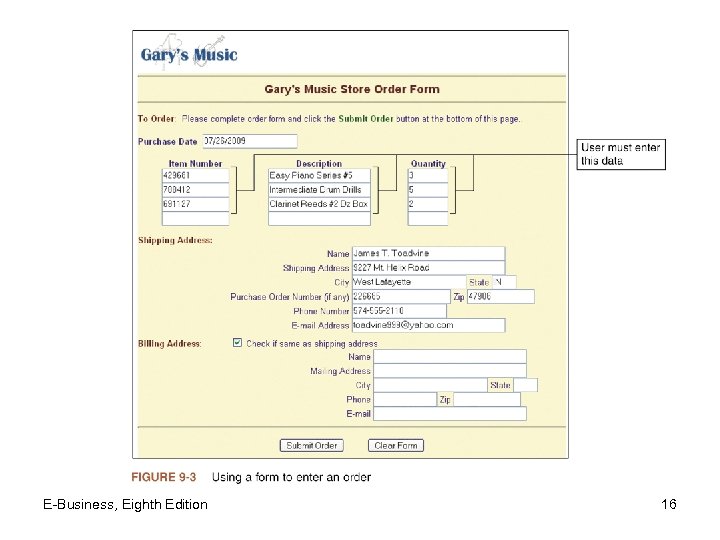The height and width of the screenshot is (540, 720).
Task: Click the billing E-mail field
Action: click(450, 414)
